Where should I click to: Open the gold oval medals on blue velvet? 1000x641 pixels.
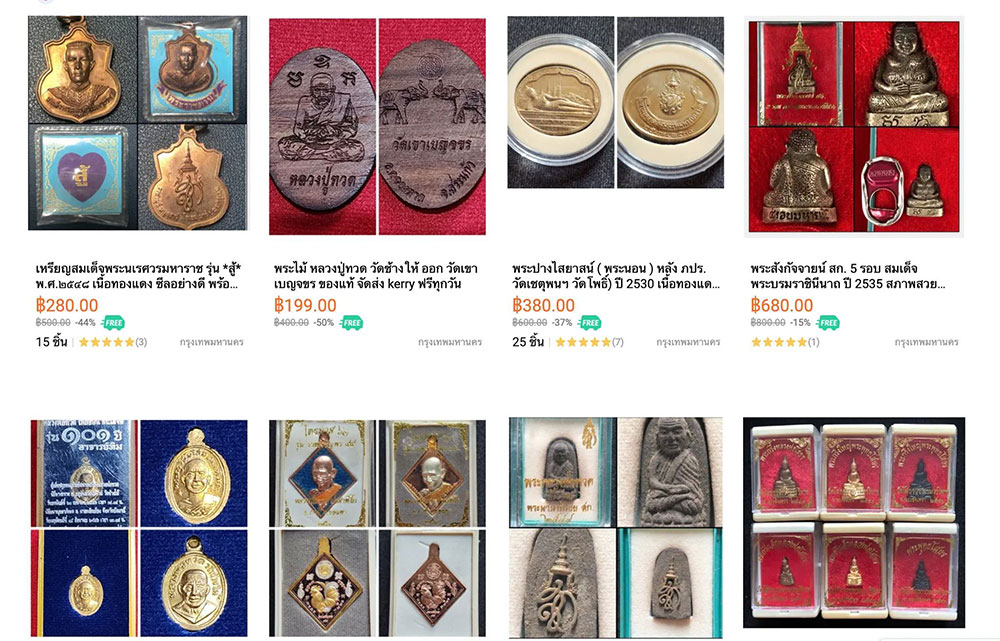139,528
